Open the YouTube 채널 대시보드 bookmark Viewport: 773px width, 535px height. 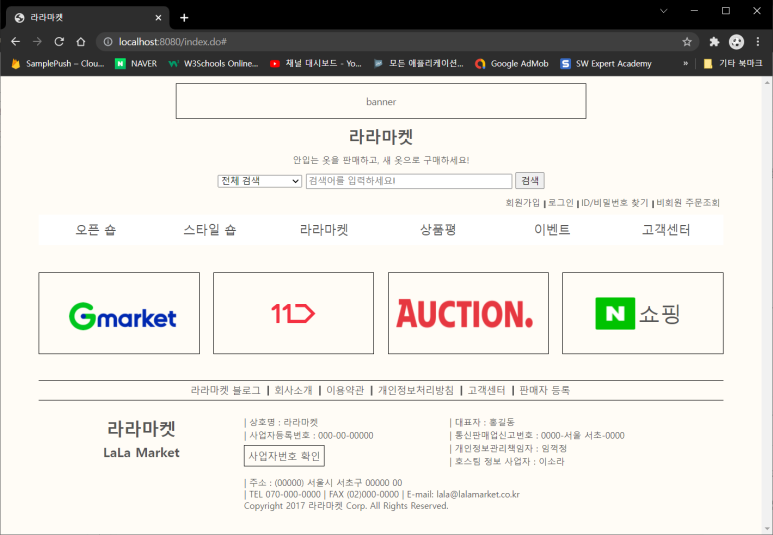pyautogui.click(x=316, y=64)
